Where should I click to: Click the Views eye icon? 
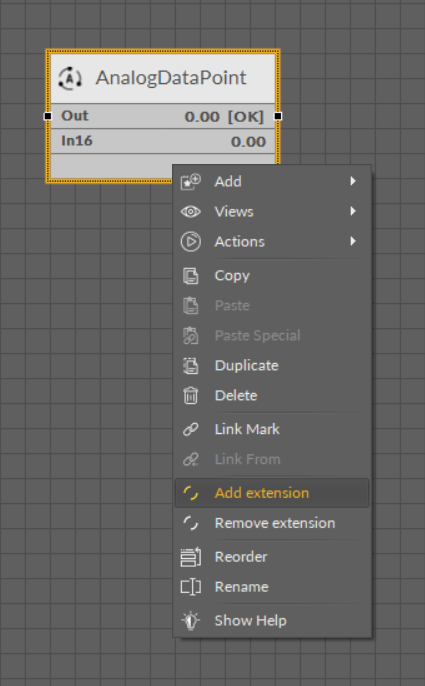pos(190,212)
